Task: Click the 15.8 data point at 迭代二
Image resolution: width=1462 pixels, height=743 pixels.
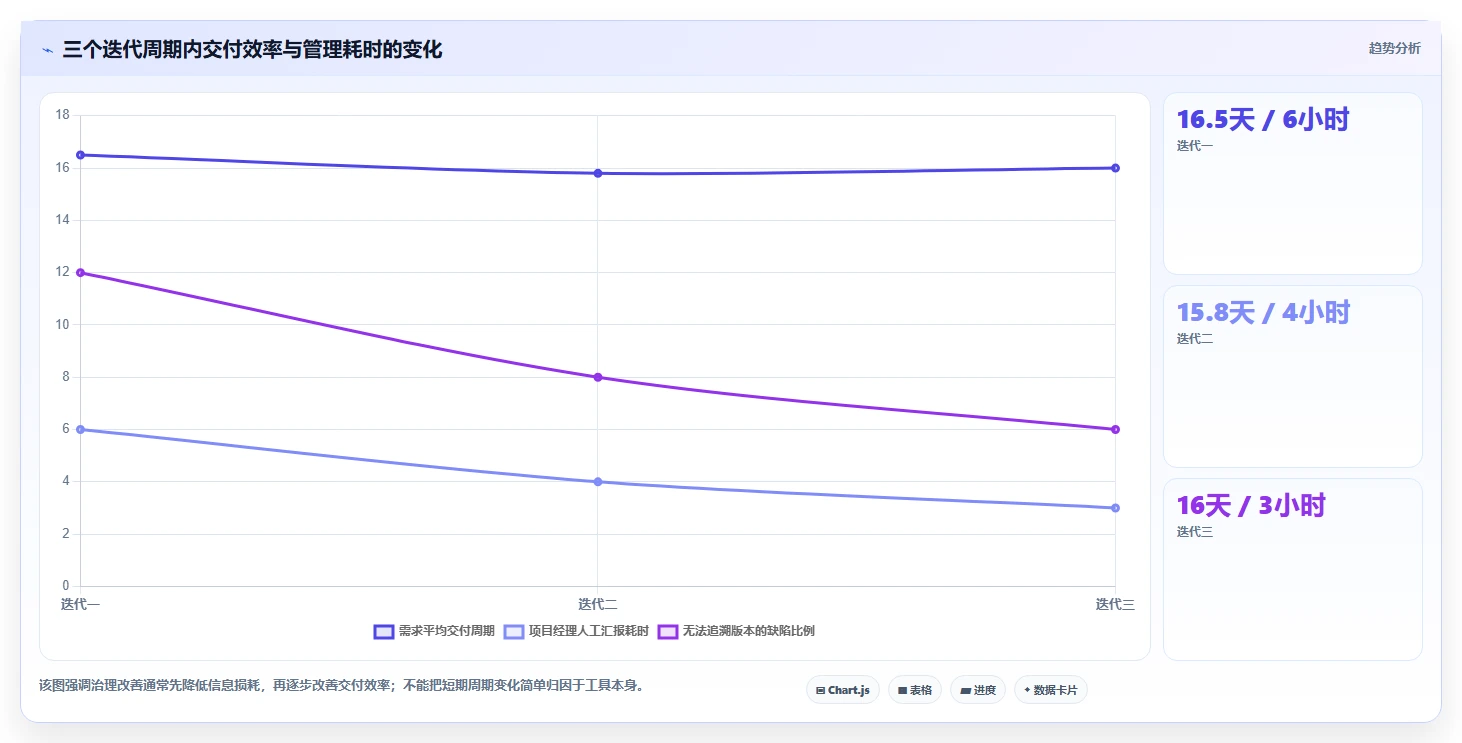Action: (x=598, y=173)
